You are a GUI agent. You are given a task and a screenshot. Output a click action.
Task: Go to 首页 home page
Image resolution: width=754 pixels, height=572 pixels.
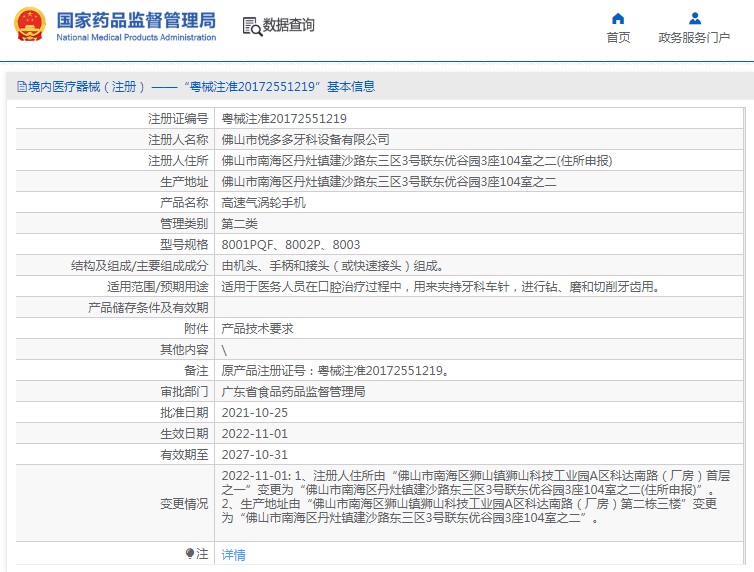(x=618, y=37)
